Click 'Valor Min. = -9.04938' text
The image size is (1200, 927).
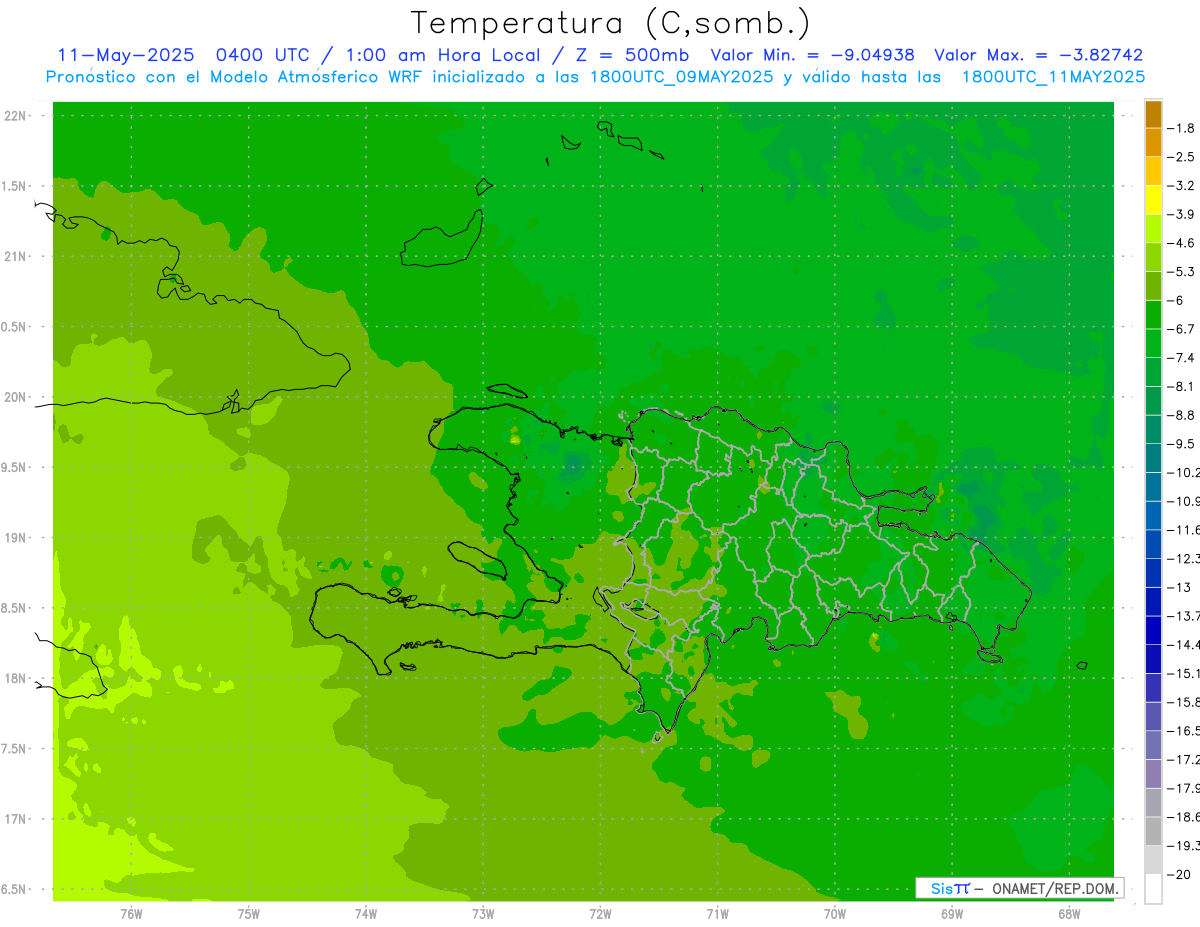coord(812,55)
